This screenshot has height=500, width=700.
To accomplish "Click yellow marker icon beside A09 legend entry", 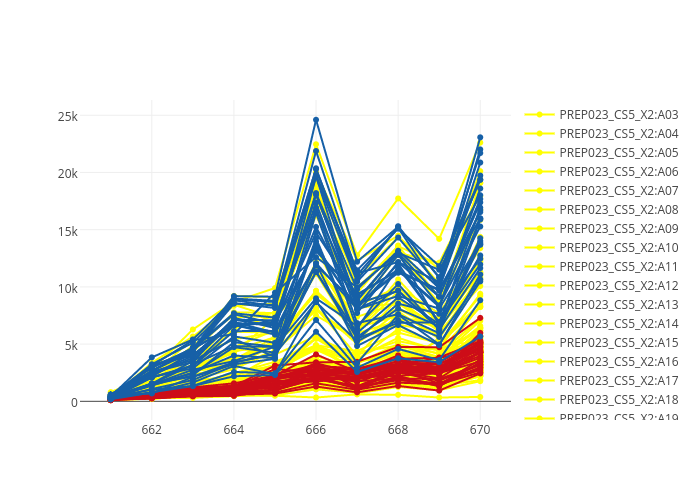I will (x=540, y=229).
